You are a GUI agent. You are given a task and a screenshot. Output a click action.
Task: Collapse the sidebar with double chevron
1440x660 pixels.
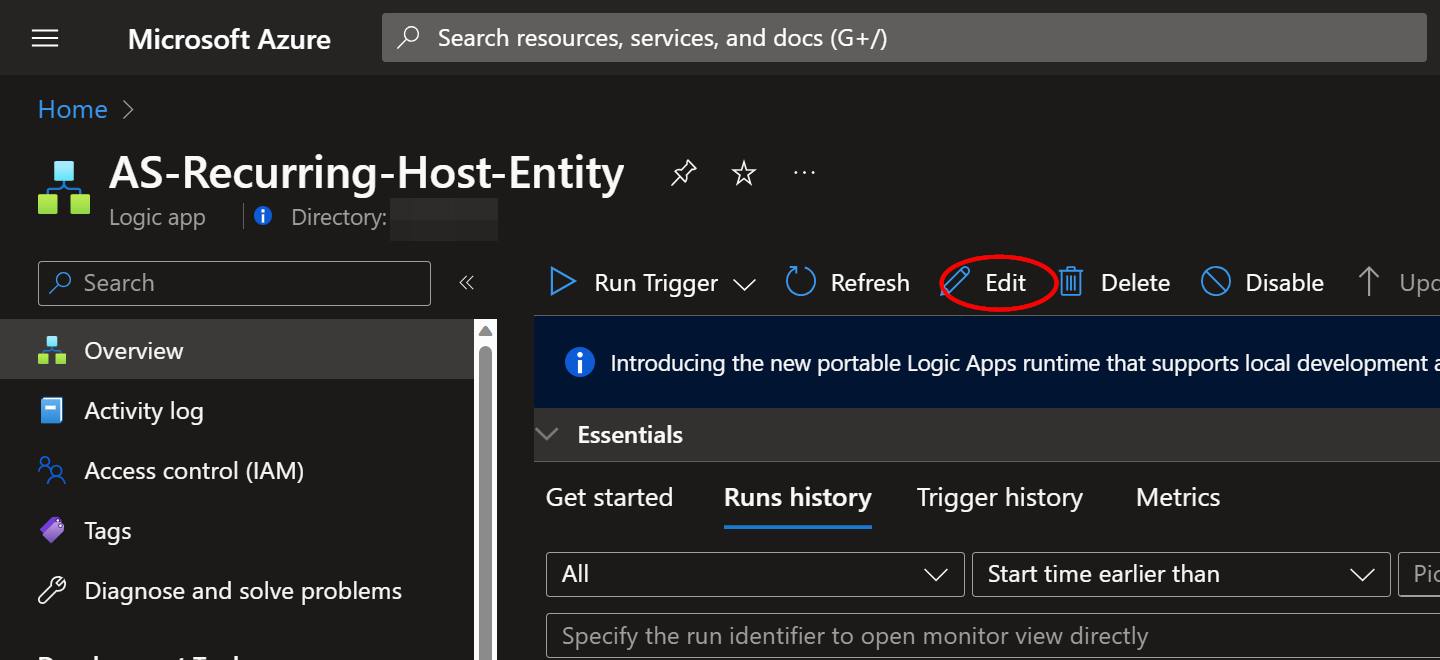coord(466,283)
